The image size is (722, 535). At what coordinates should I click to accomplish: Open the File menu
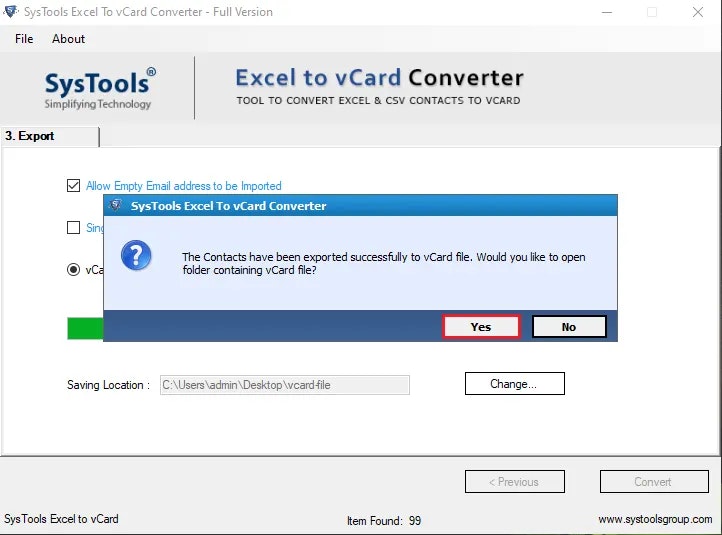[24, 39]
